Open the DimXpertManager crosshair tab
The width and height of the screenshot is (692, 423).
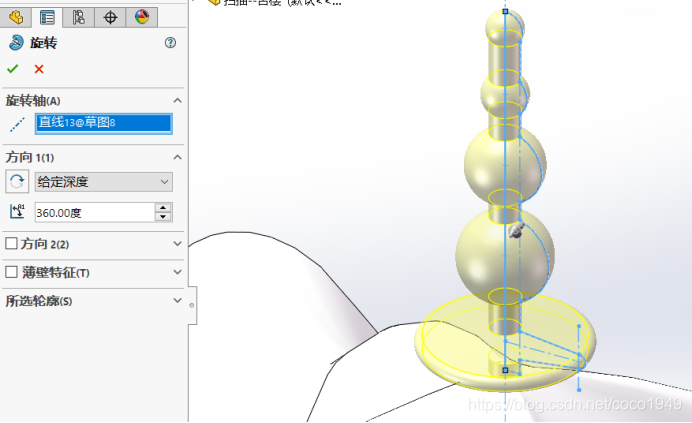click(x=110, y=18)
